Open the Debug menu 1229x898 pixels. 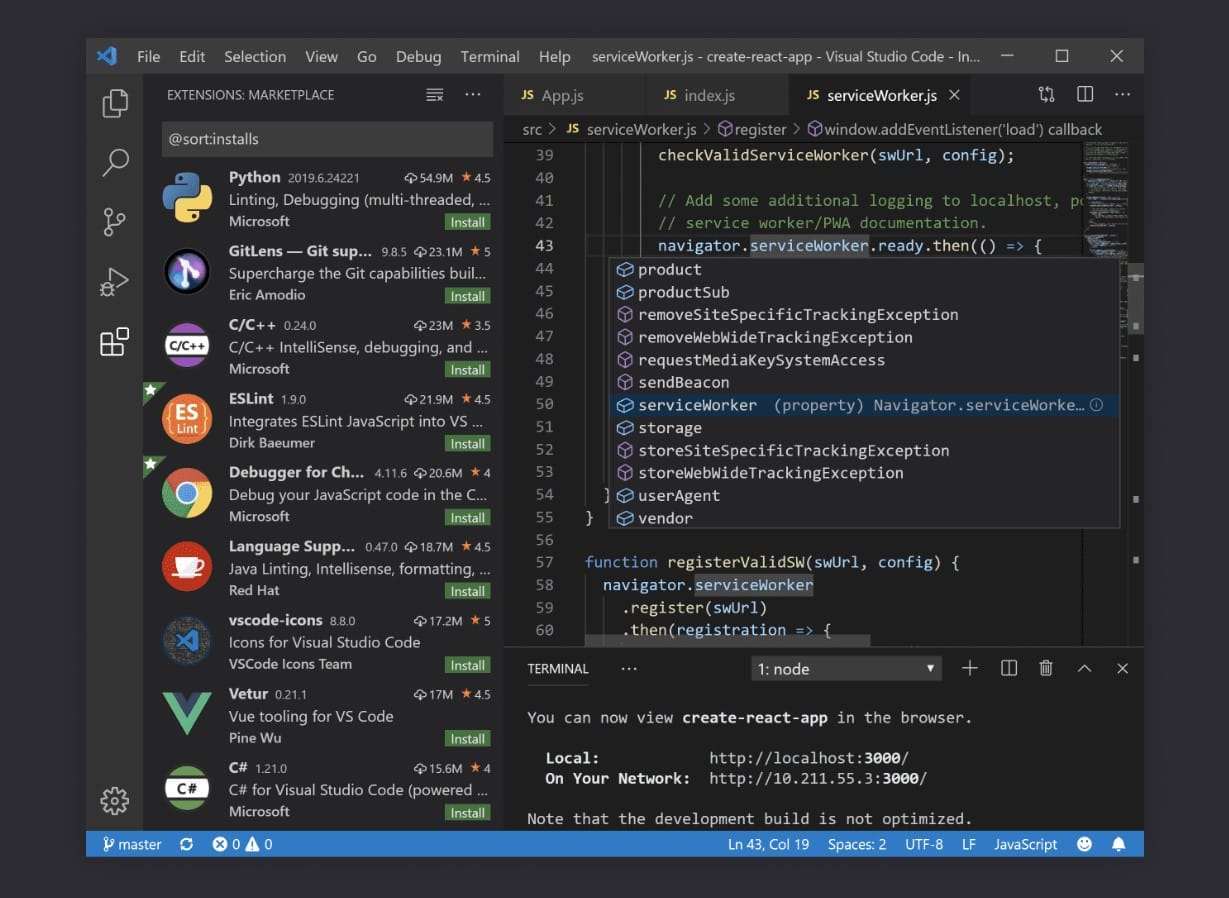click(x=418, y=56)
